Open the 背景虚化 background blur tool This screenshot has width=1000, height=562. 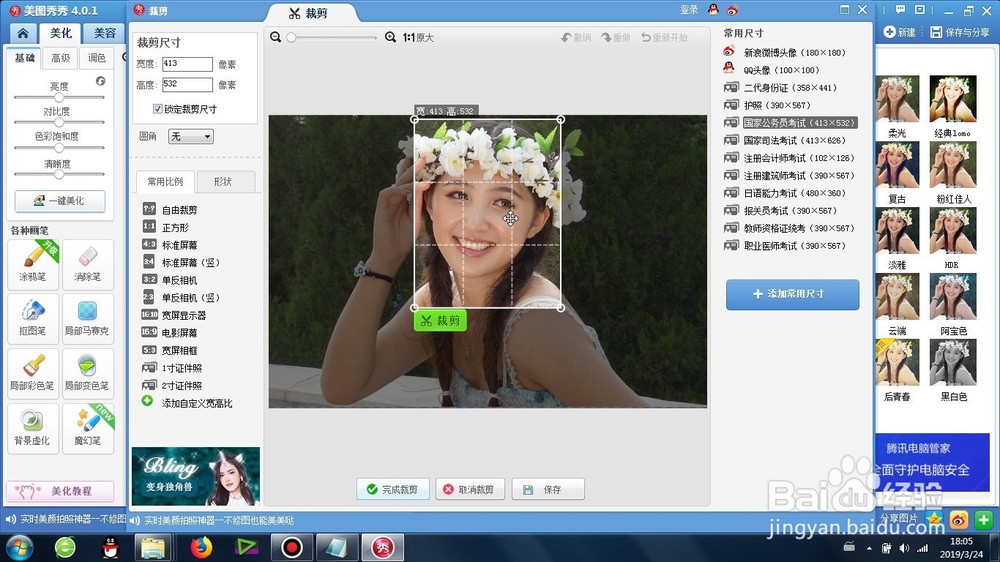point(33,428)
